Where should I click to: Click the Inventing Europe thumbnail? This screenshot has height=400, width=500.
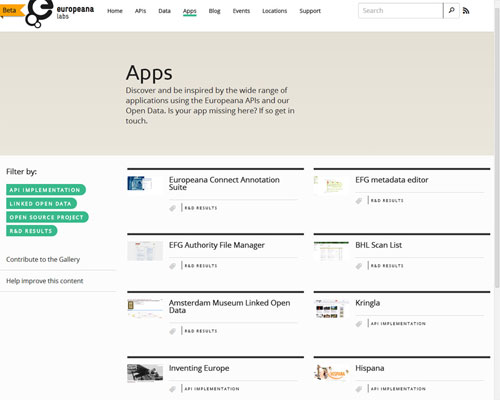[145, 373]
